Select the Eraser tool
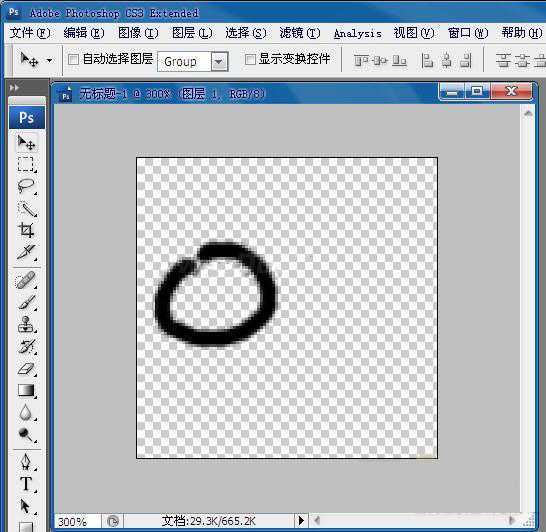Screen dimensions: 546x532 click(26, 369)
